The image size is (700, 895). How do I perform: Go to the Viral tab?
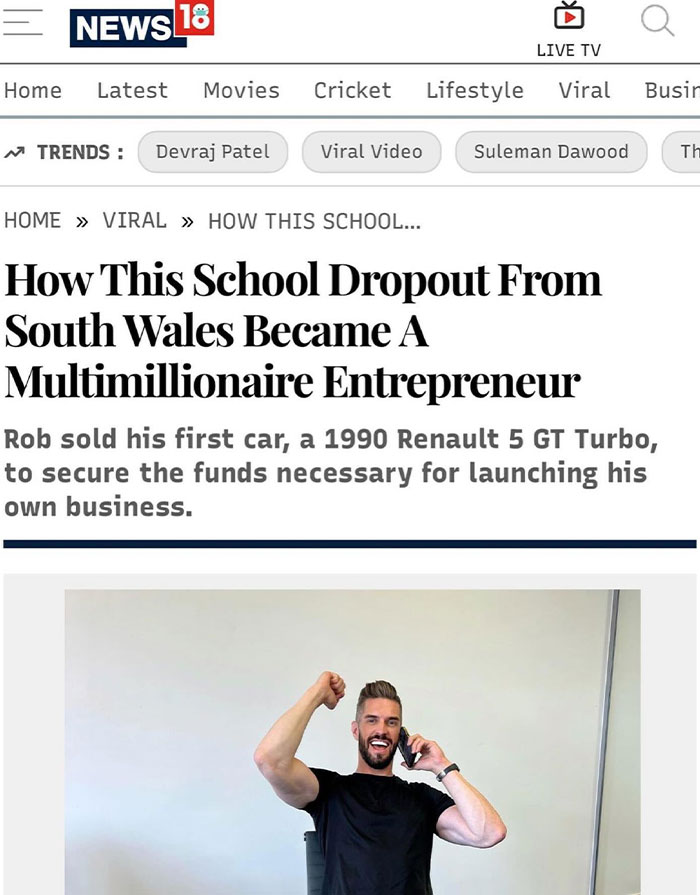[584, 90]
